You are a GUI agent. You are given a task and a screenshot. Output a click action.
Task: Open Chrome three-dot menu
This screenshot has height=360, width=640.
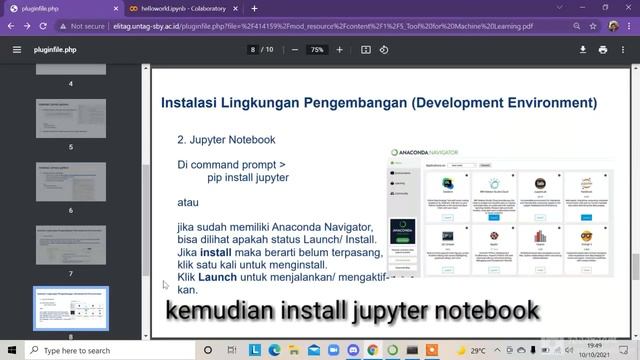[629, 26]
